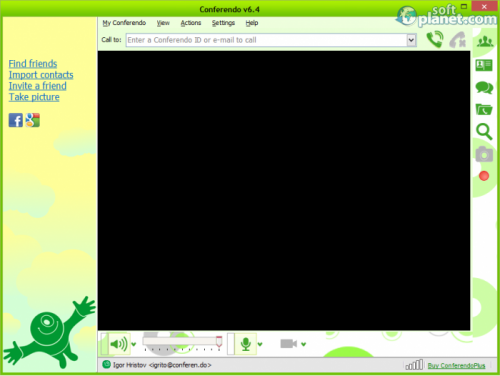Toggle the video camera button

289,344
